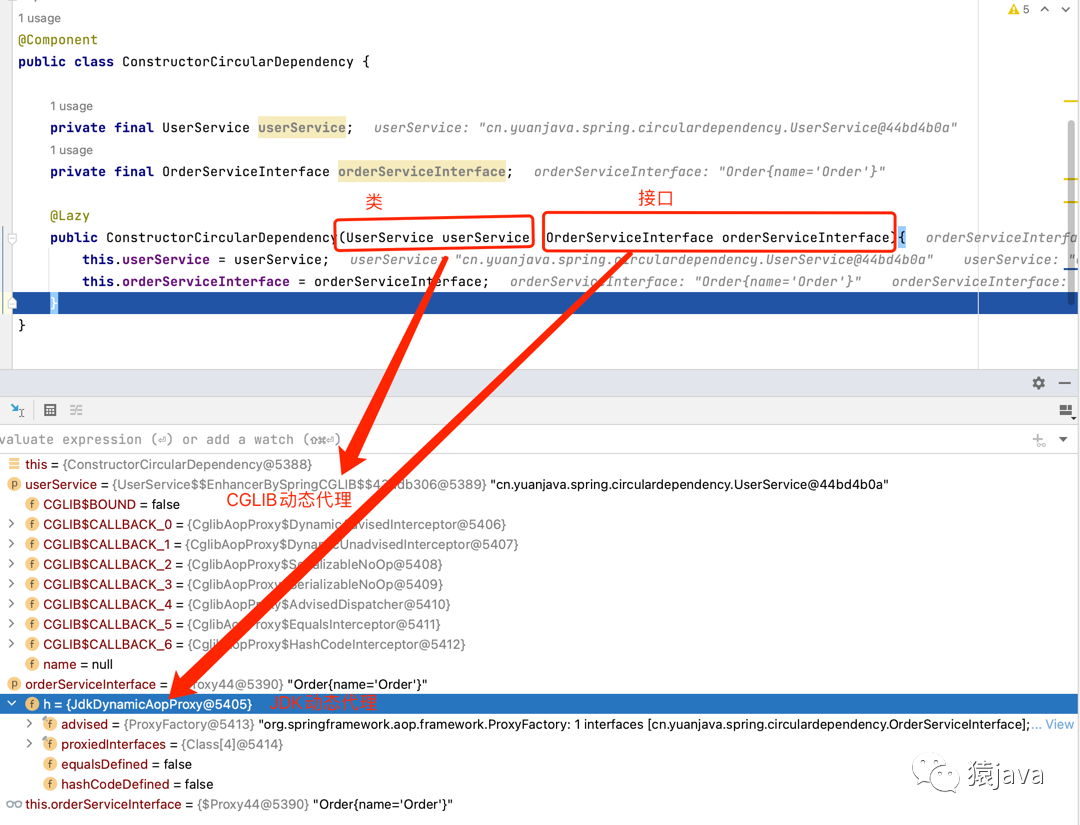Screen dimensions: 1080x825
Task: Click the Trace Current Stream Chain icon
Action: [x=76, y=410]
